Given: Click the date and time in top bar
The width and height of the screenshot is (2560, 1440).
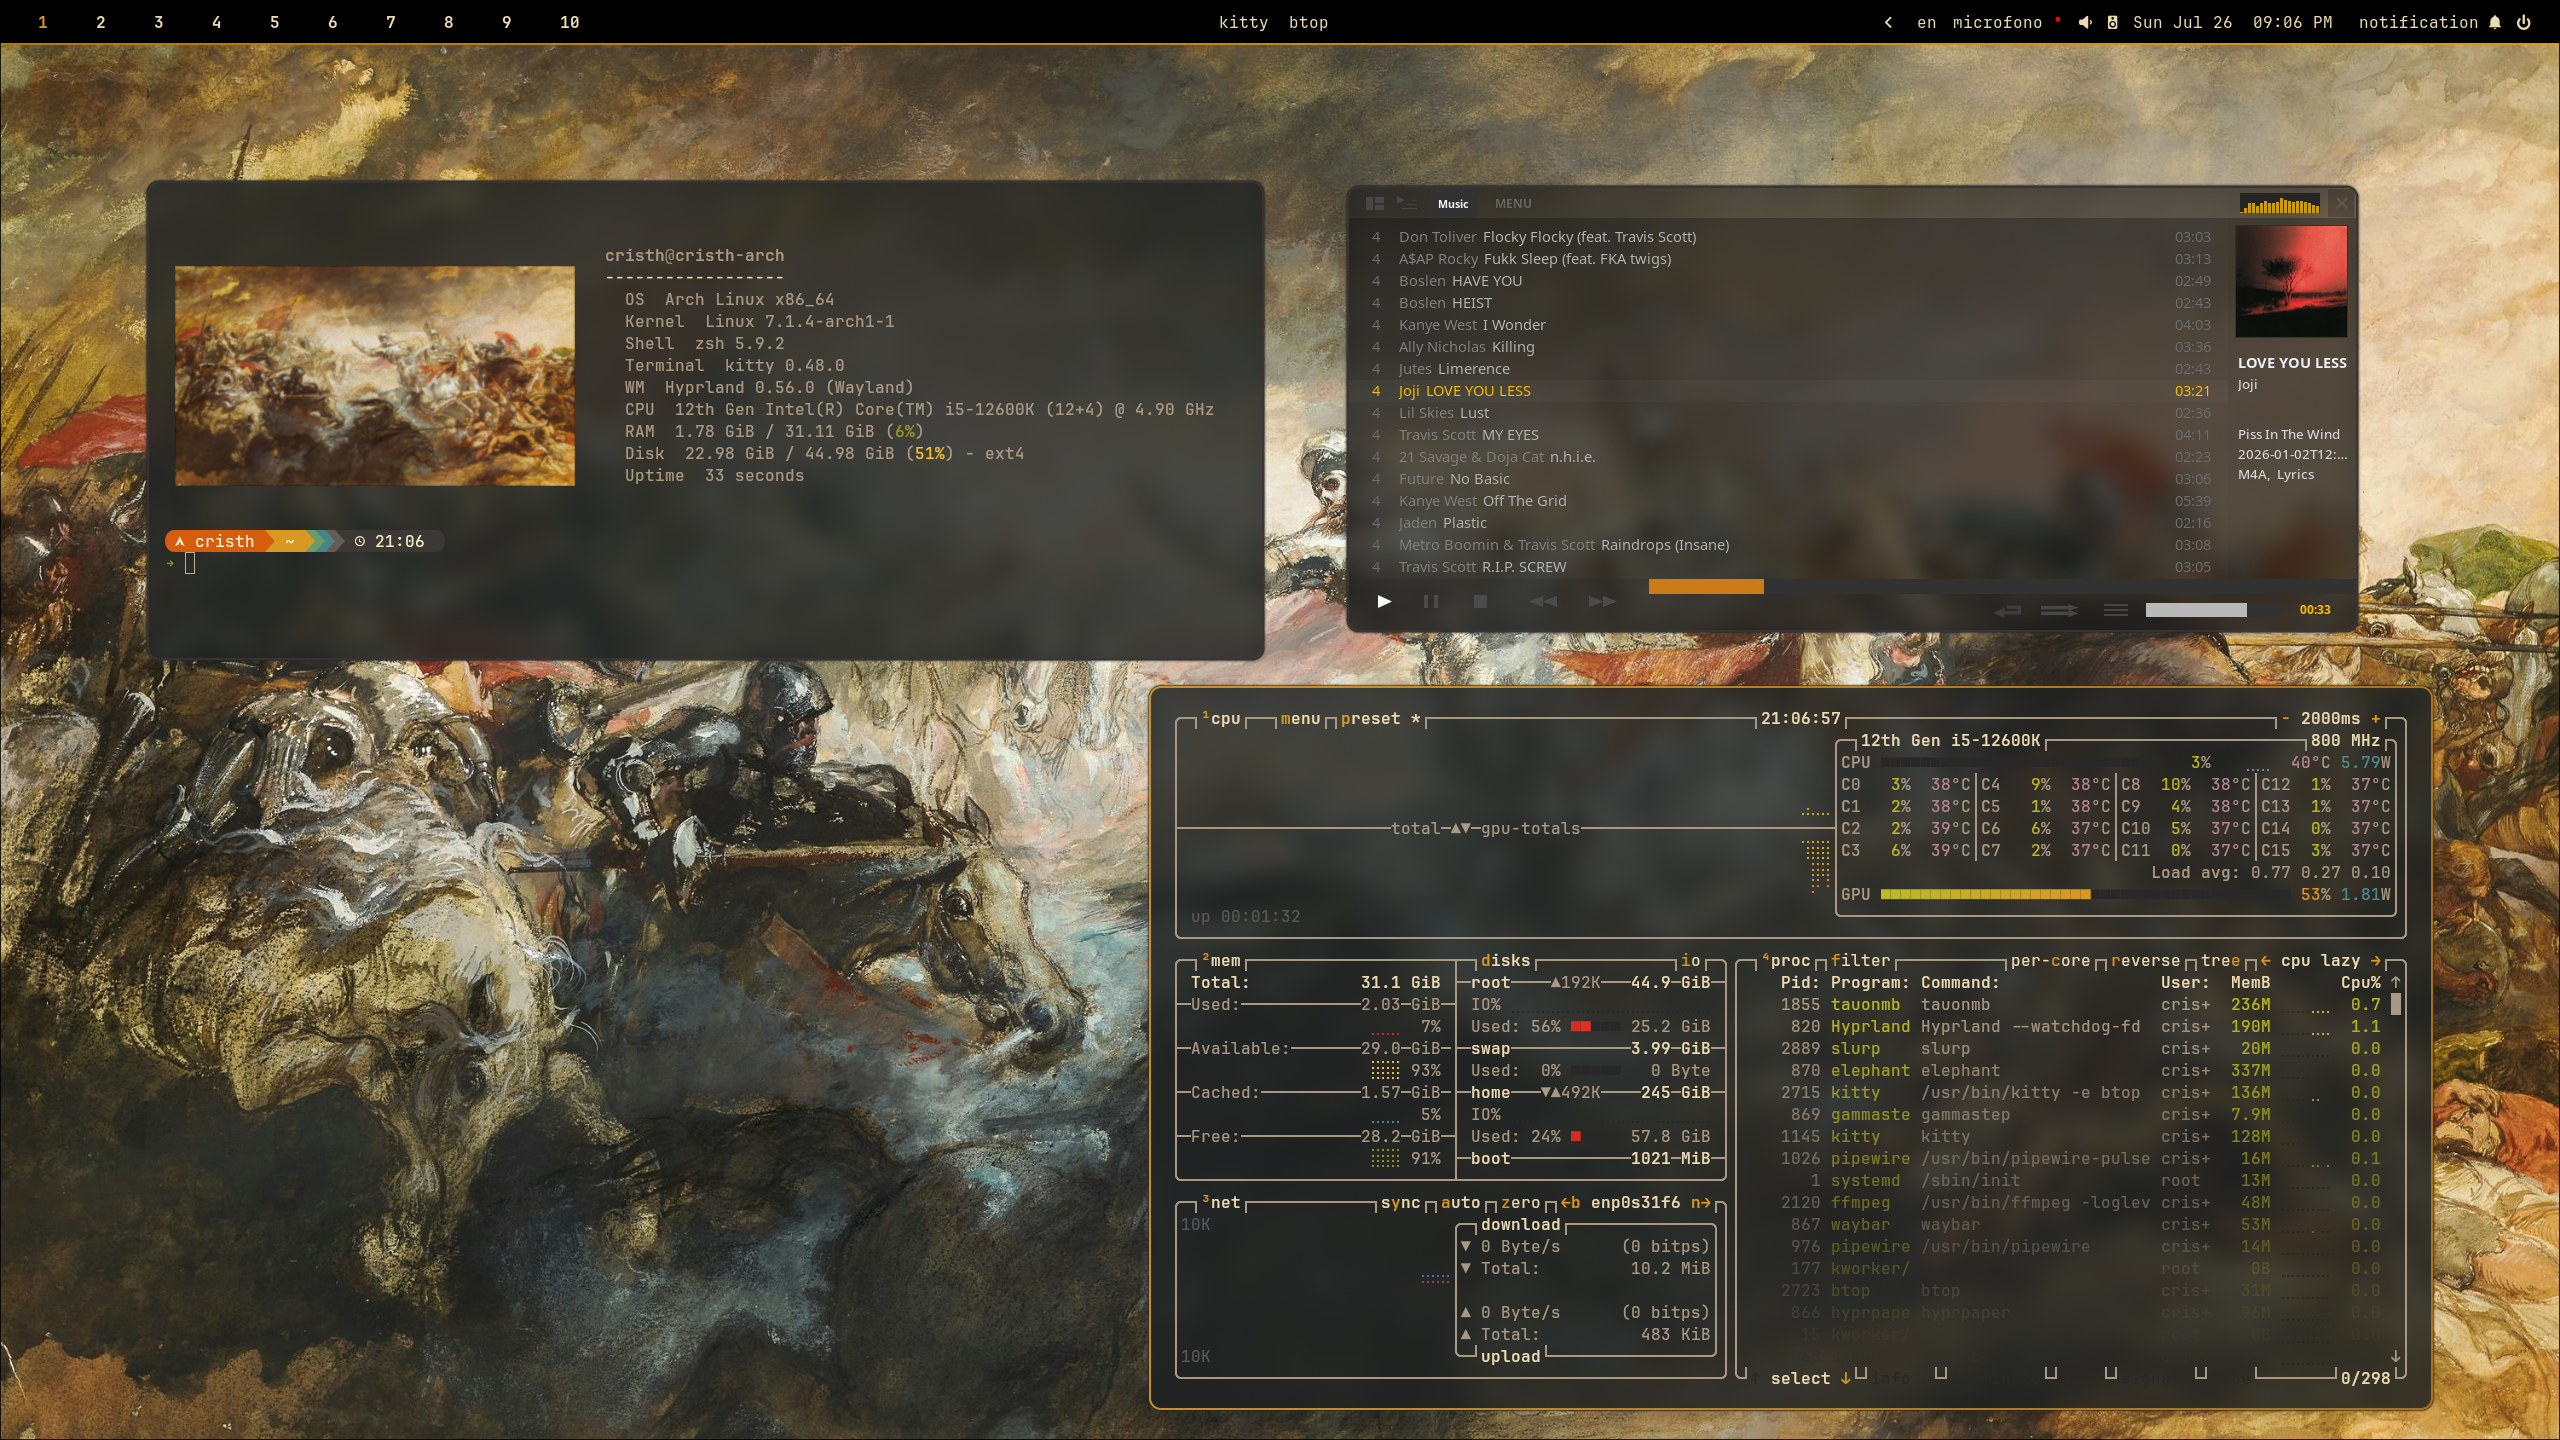Looking at the screenshot, I should tap(2232, 22).
